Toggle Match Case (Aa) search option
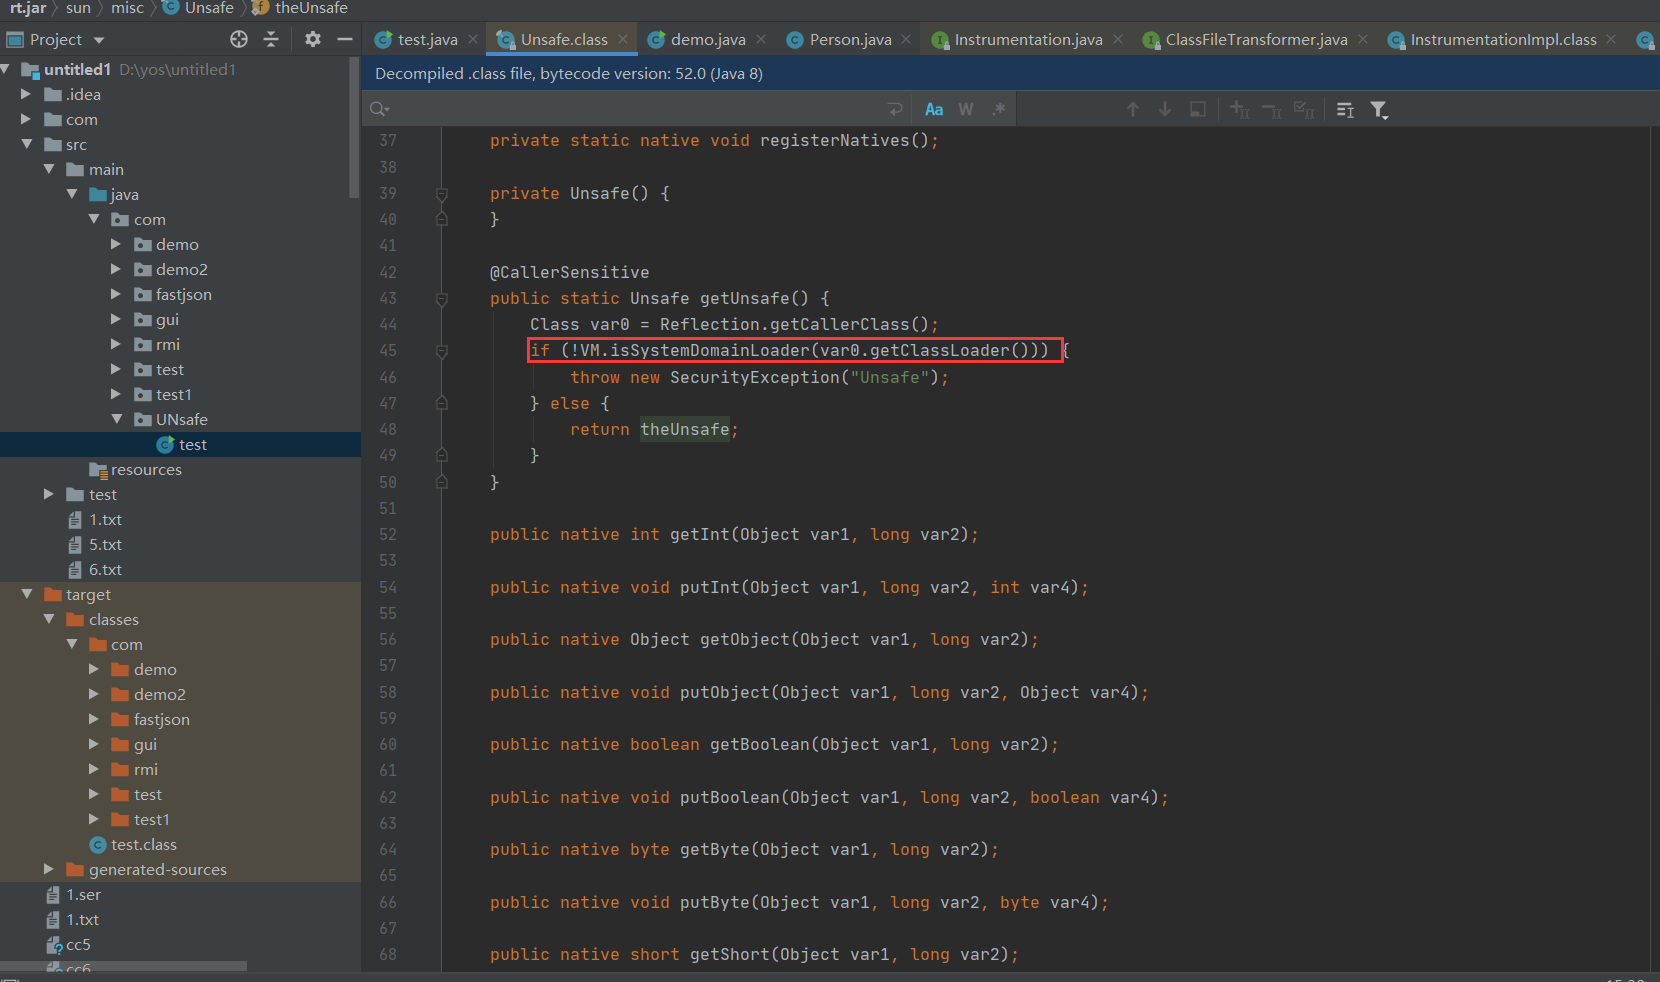 (934, 109)
